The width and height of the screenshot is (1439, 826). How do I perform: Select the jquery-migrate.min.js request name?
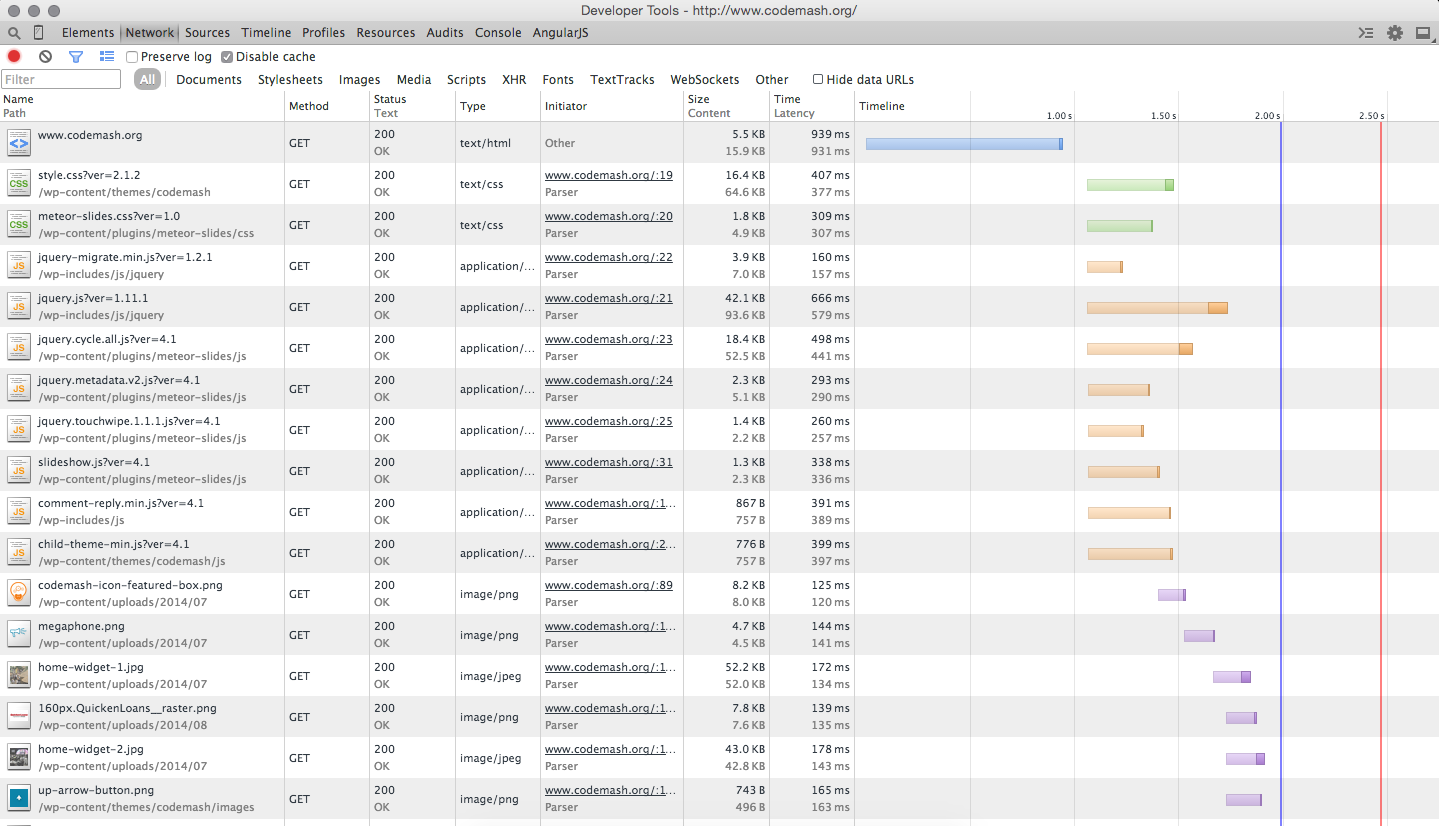pyautogui.click(x=125, y=257)
